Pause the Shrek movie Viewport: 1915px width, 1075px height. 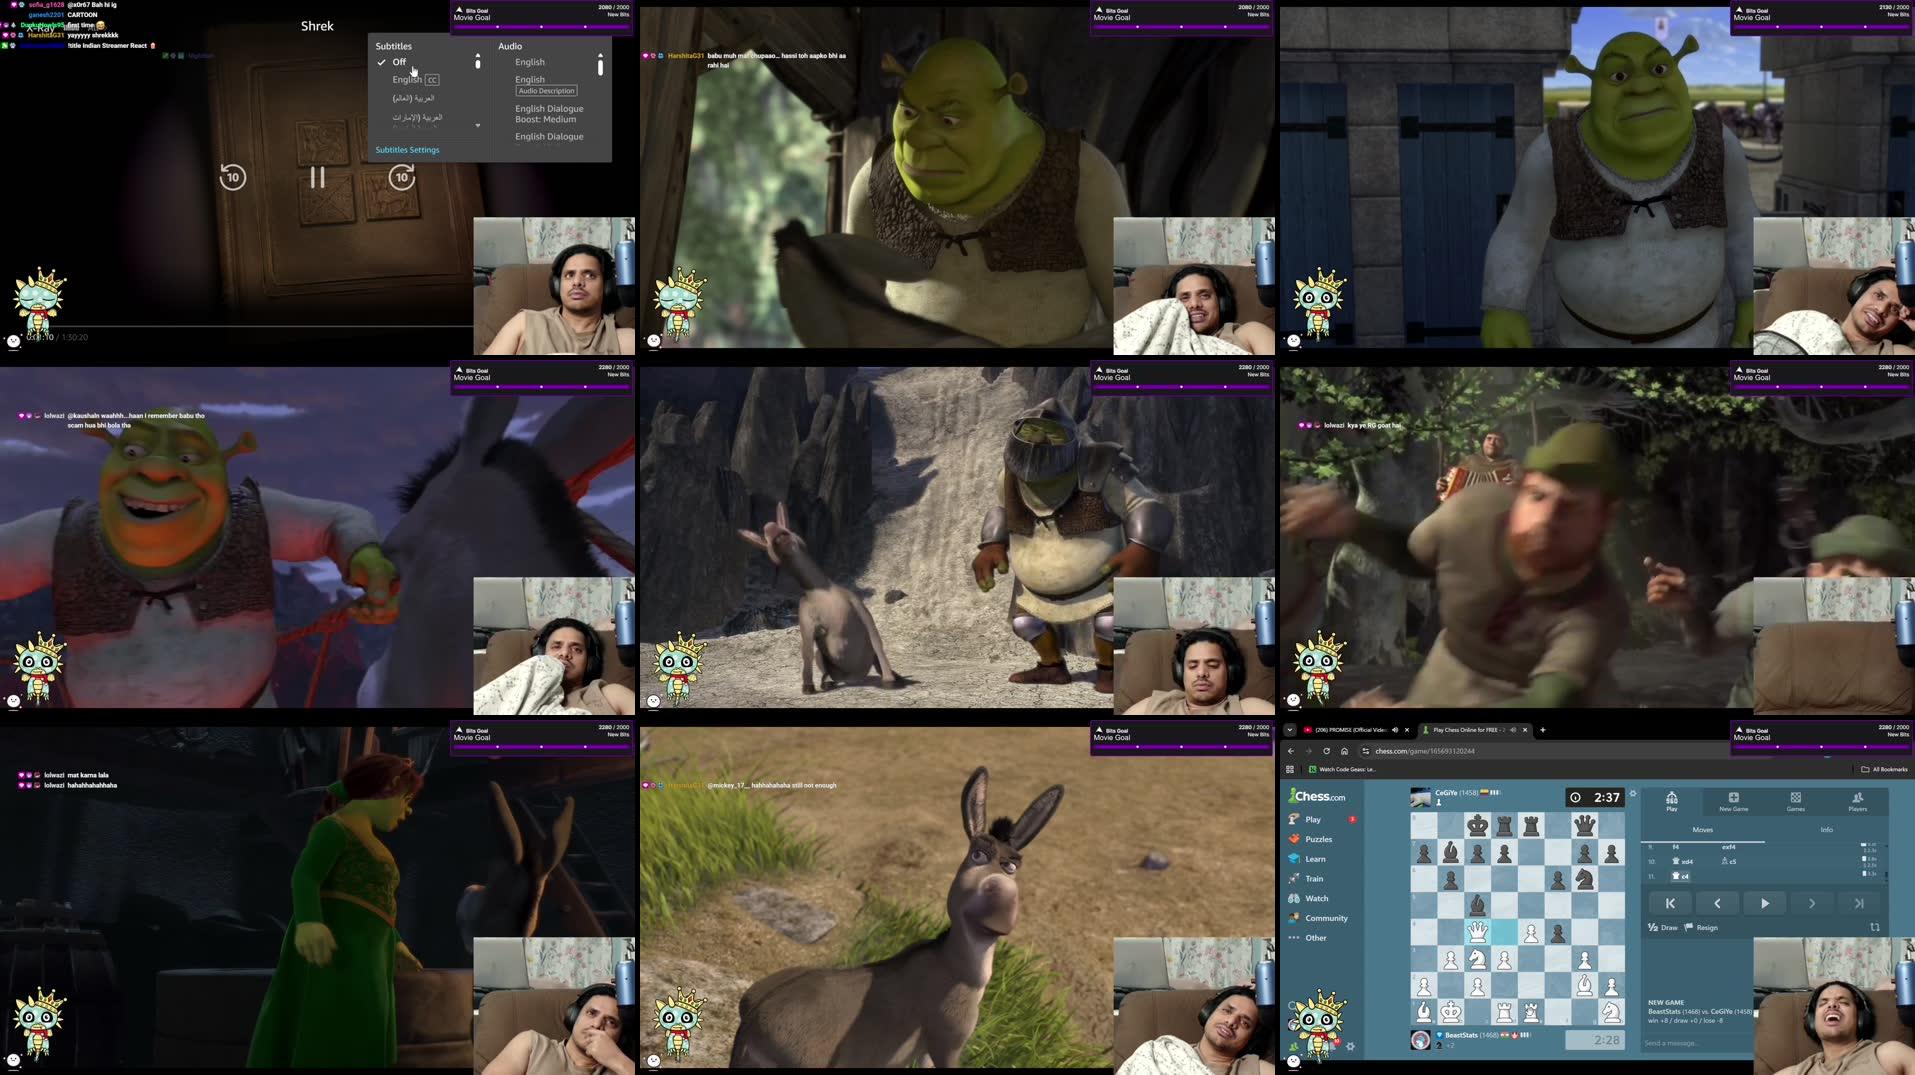(317, 177)
